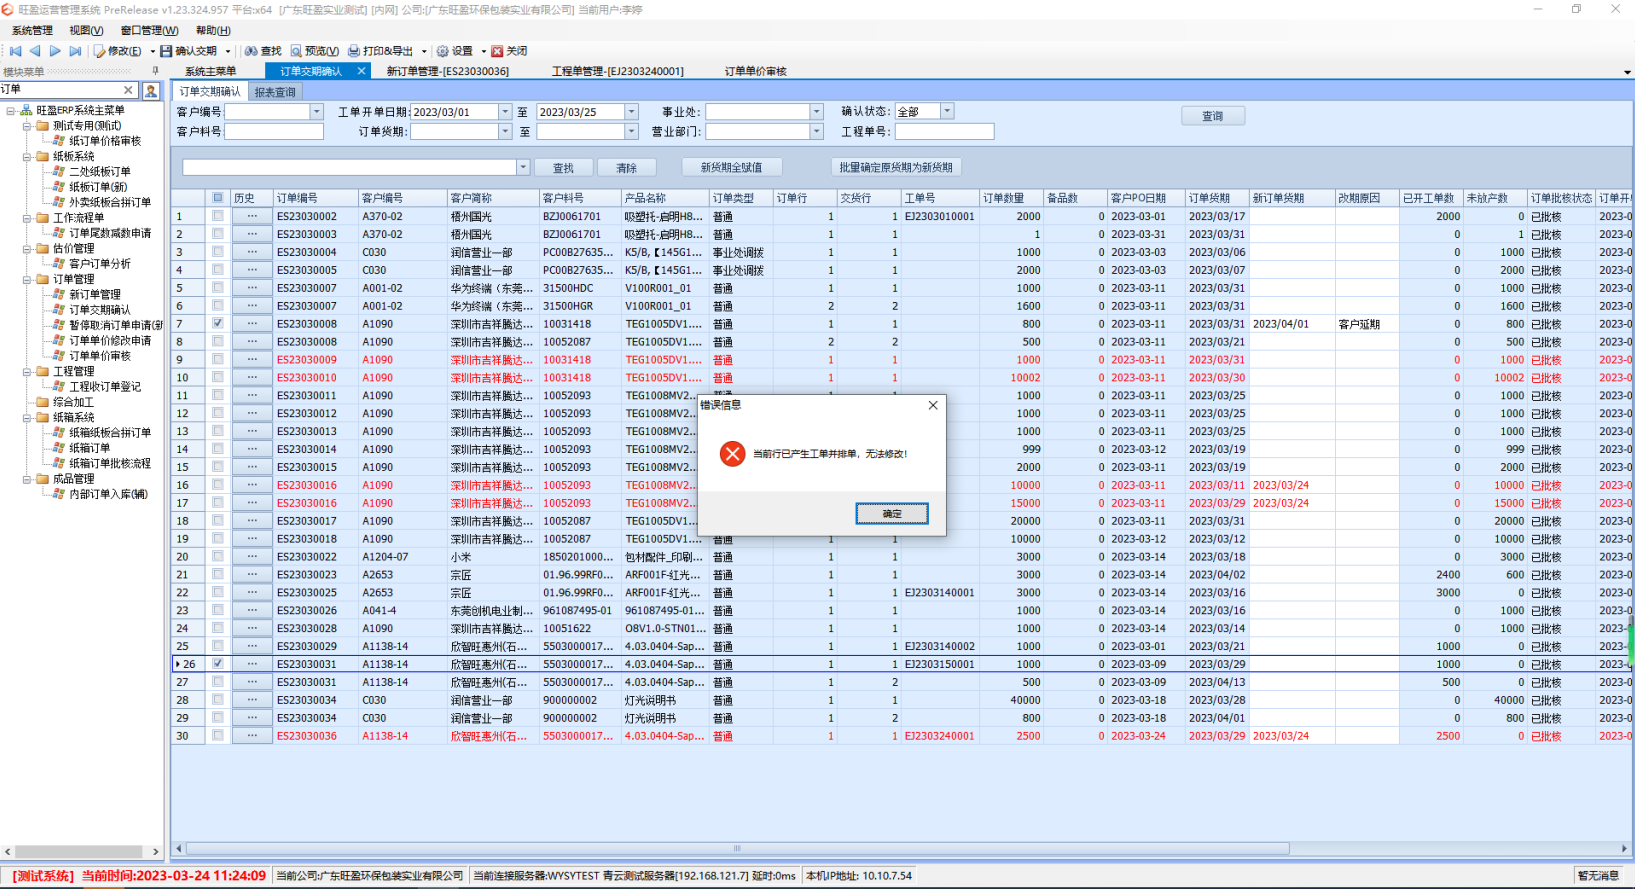Open the 窗口管理(W) menu
Image resolution: width=1635 pixels, height=889 pixels.
tap(149, 31)
